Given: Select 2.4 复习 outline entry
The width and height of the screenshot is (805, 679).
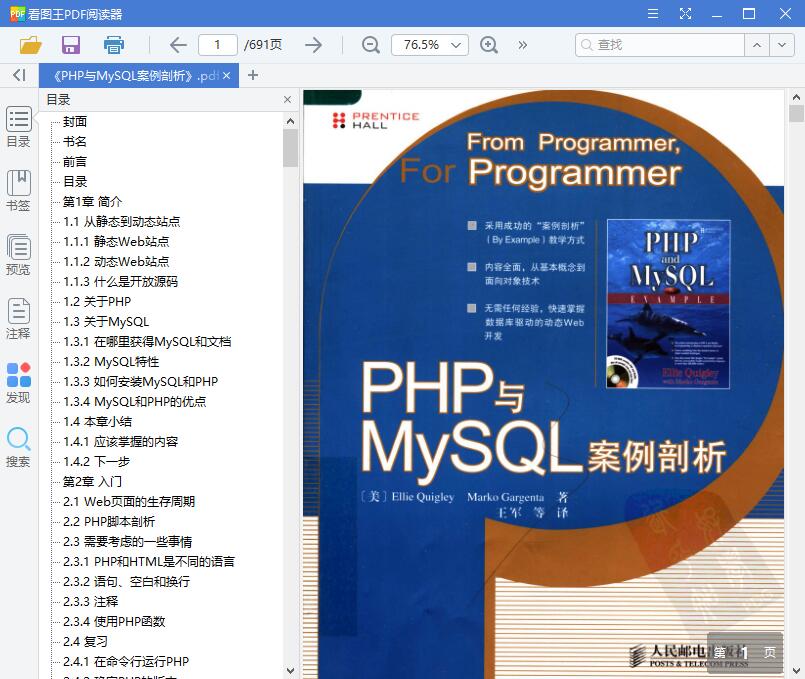Looking at the screenshot, I should click(85, 642).
